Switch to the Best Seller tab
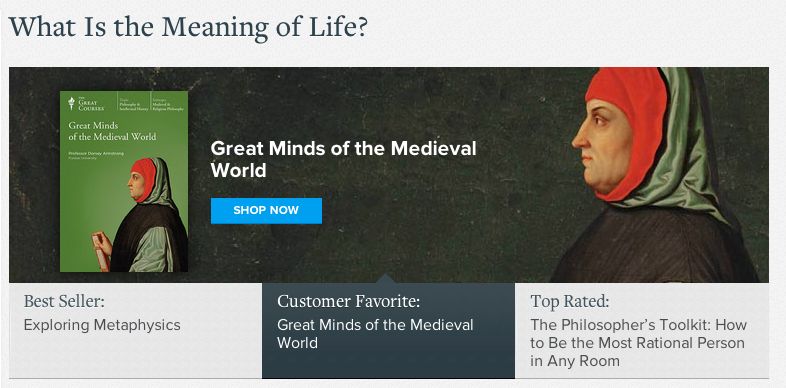 click(x=135, y=330)
